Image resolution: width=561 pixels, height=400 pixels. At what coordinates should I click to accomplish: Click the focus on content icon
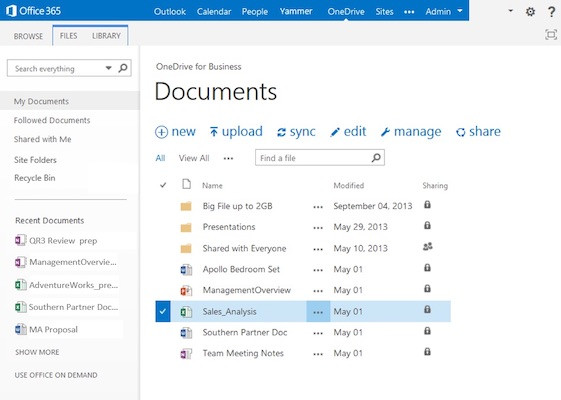551,35
